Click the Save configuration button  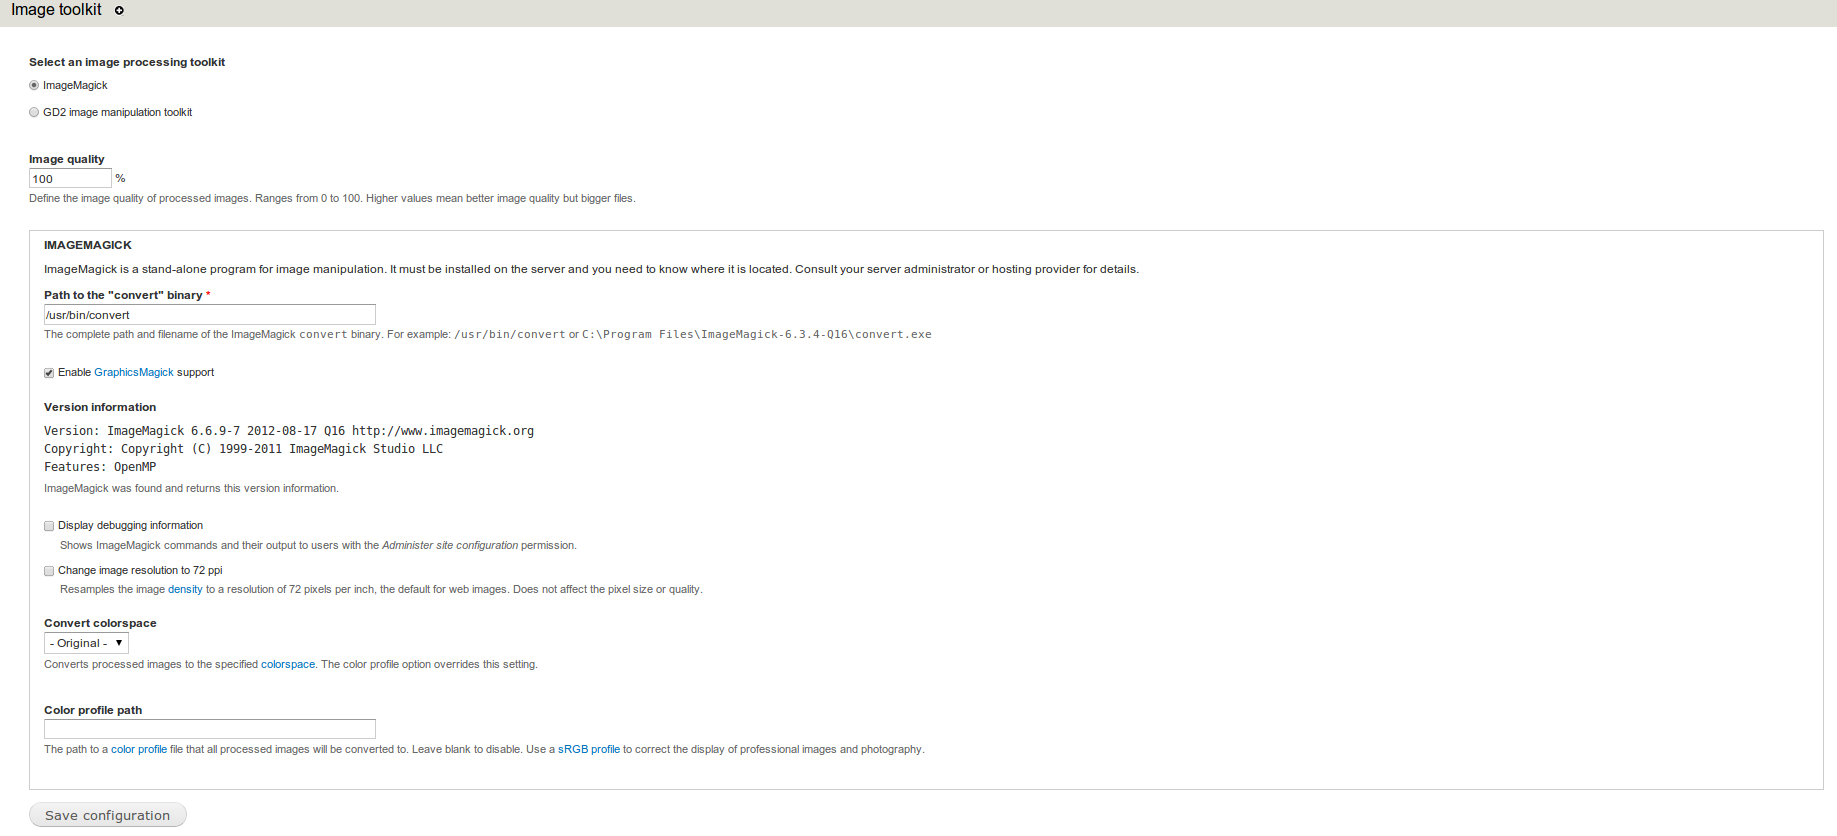coord(108,815)
